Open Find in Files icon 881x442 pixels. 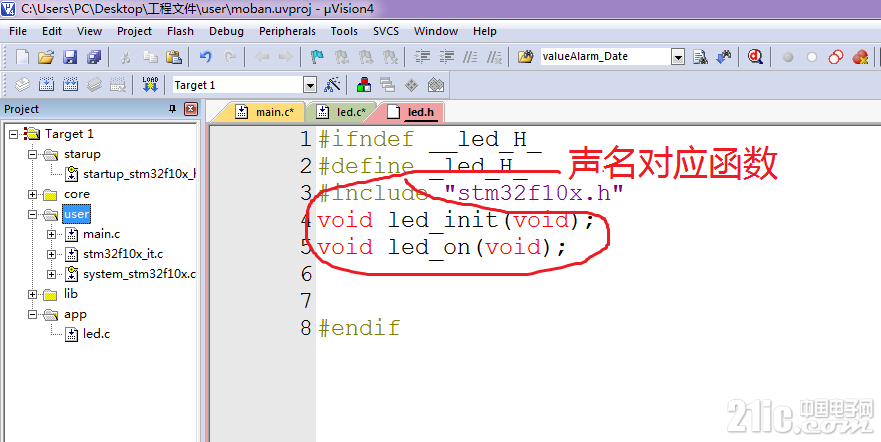(x=525, y=57)
